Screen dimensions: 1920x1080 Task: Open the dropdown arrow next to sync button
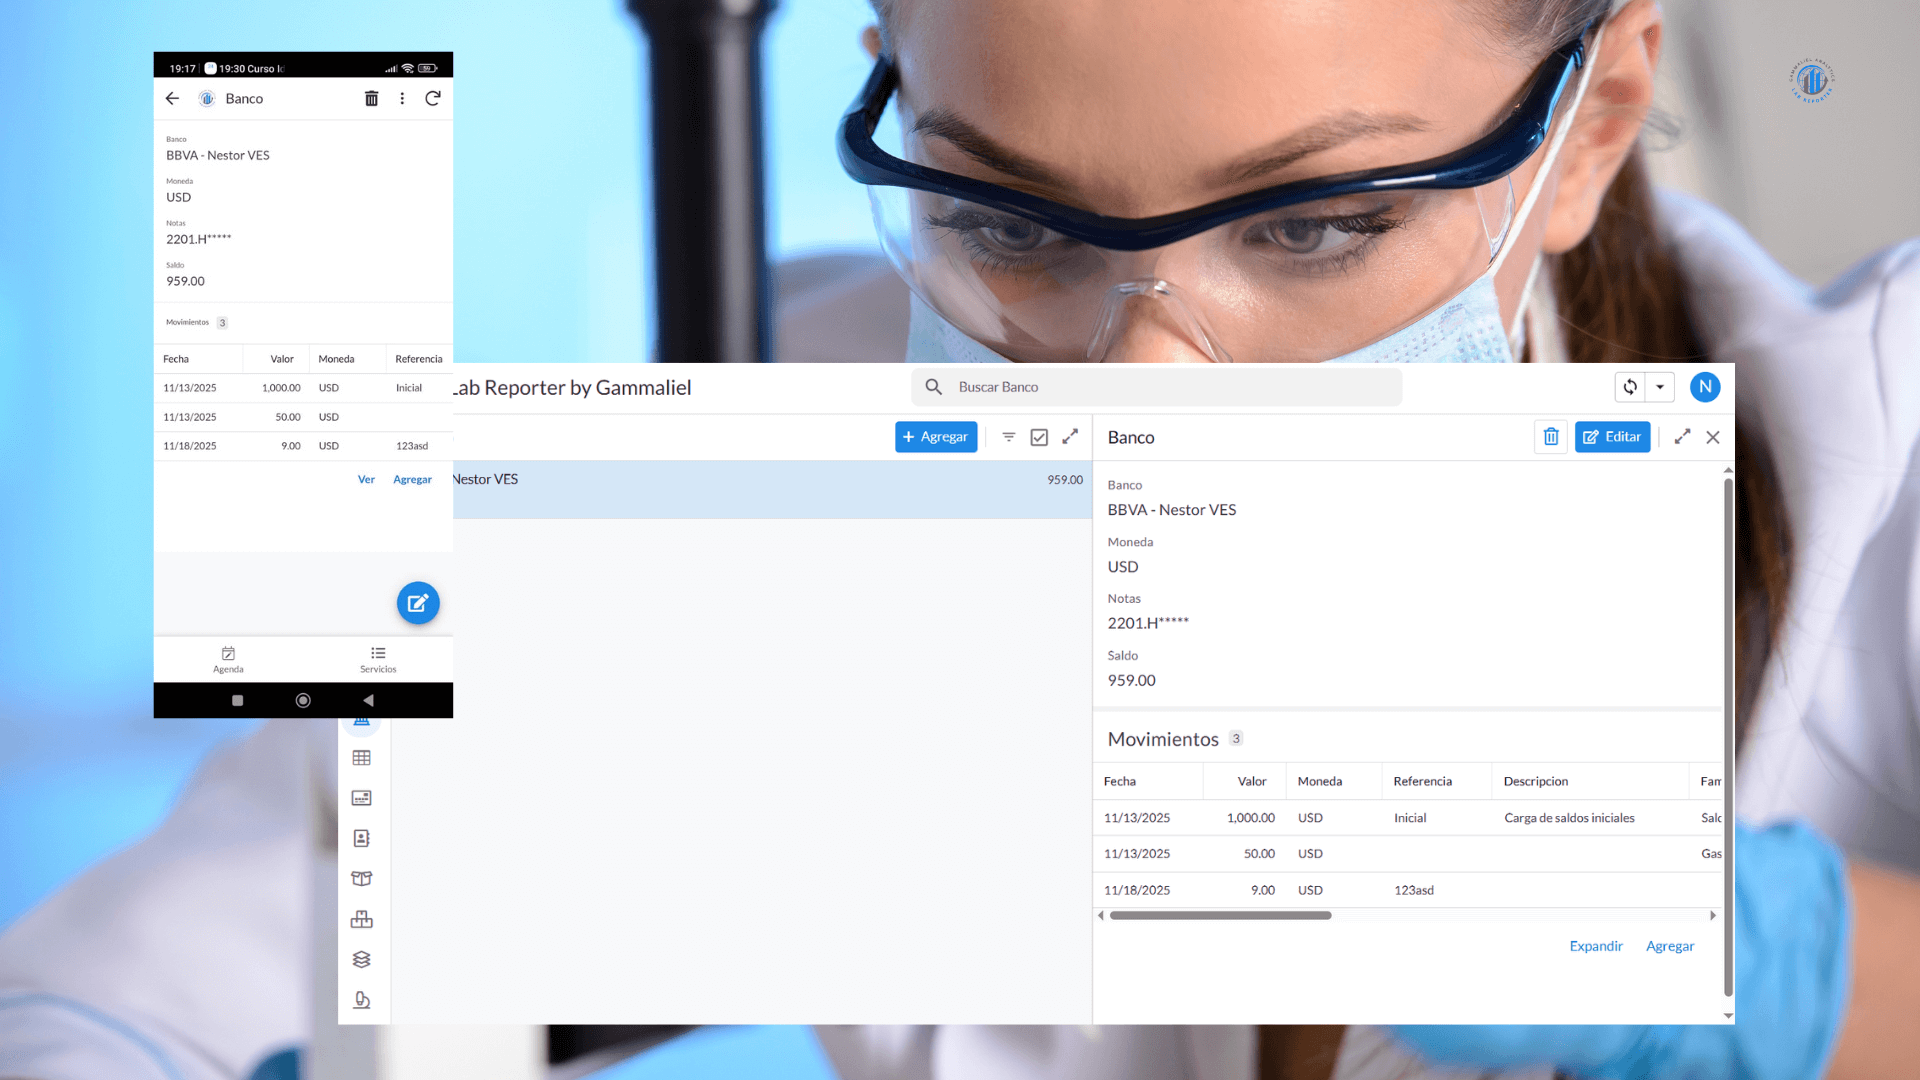point(1660,387)
